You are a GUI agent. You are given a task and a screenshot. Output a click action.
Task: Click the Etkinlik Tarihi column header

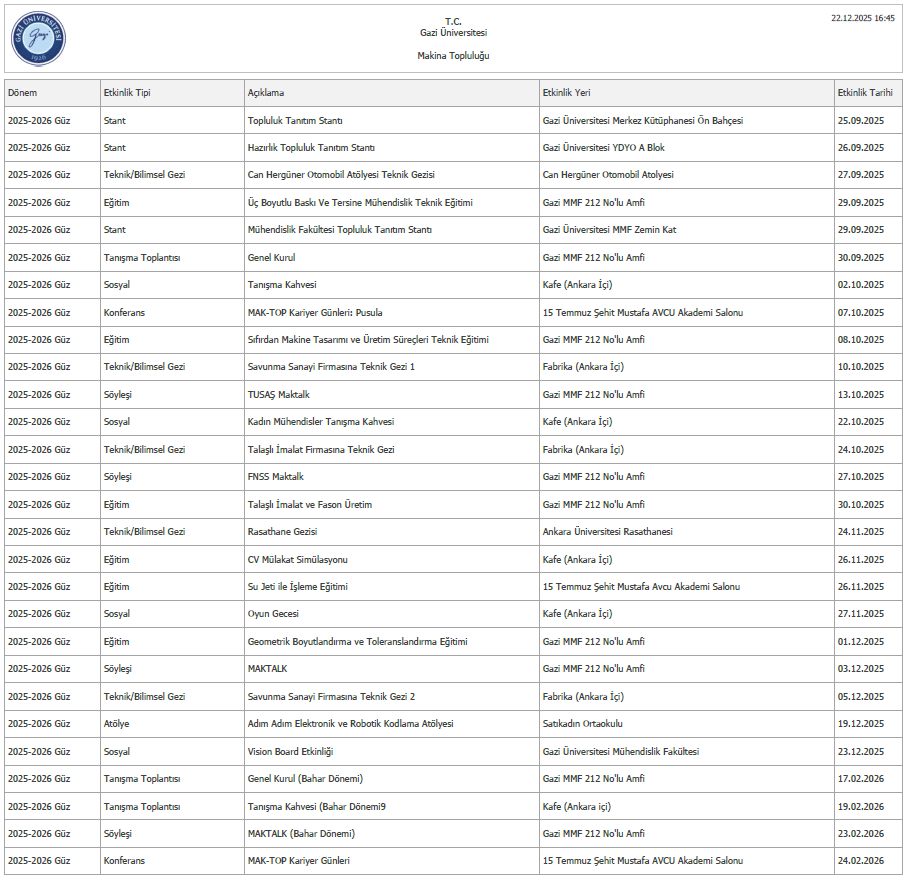[864, 93]
